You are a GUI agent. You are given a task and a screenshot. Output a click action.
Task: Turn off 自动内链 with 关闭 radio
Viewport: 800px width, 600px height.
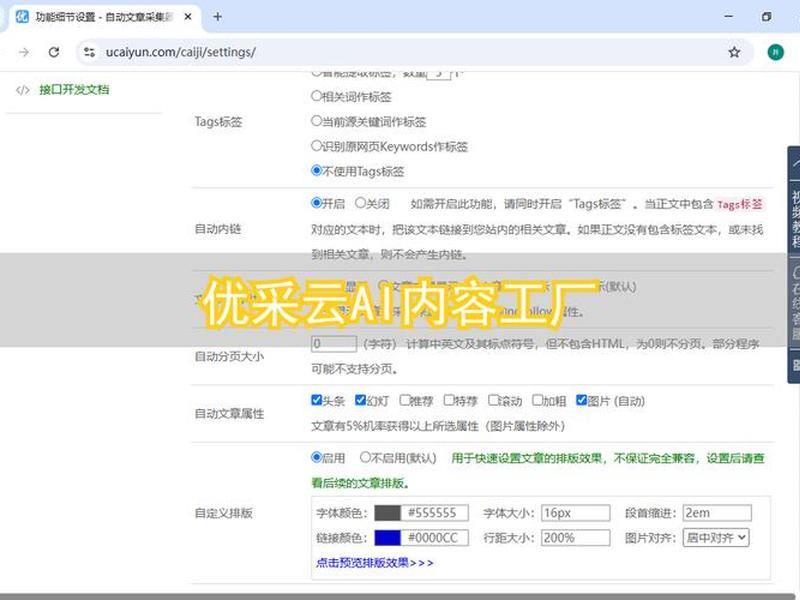[360, 203]
